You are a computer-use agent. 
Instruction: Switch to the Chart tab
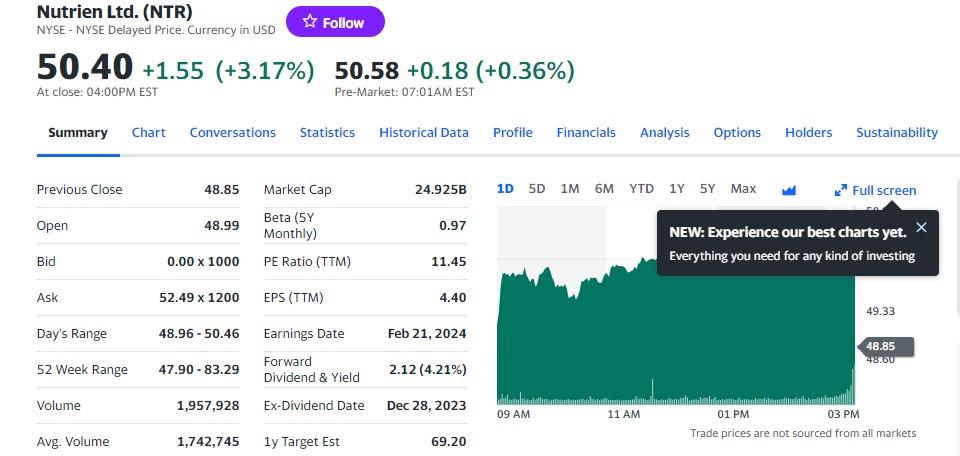coord(148,132)
